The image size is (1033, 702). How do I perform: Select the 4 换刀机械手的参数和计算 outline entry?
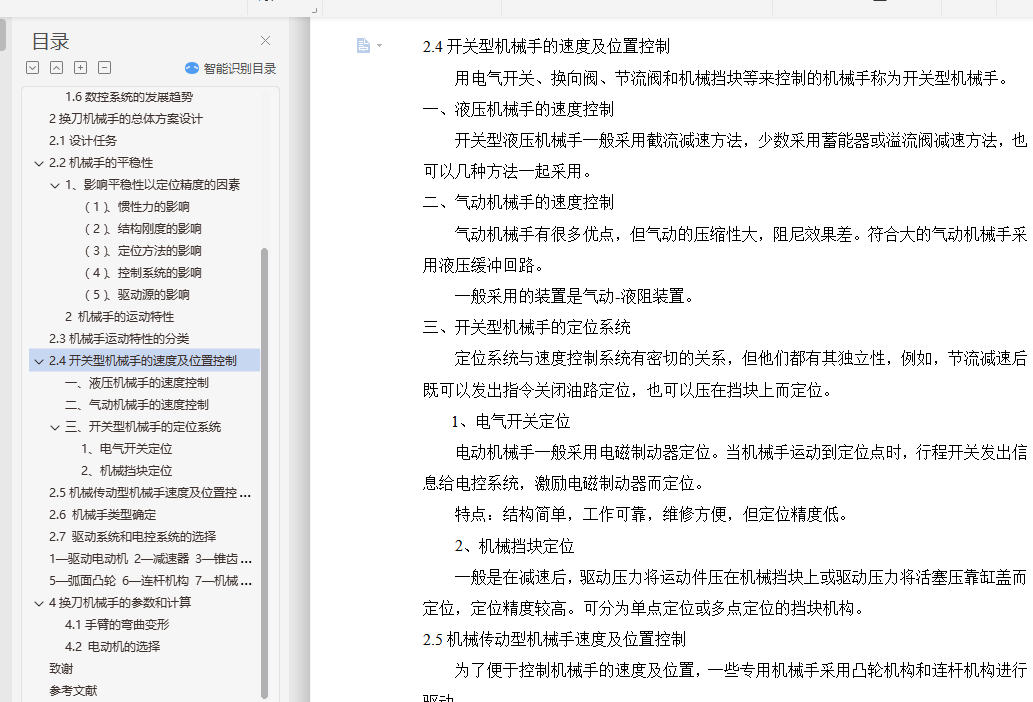[x=120, y=603]
